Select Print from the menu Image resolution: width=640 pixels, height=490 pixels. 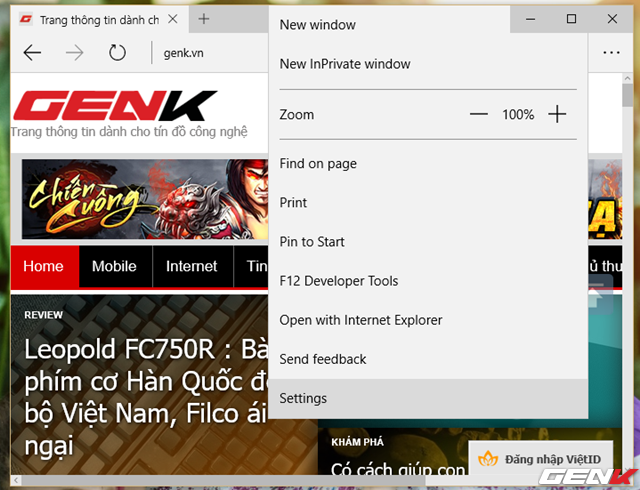[428, 203]
